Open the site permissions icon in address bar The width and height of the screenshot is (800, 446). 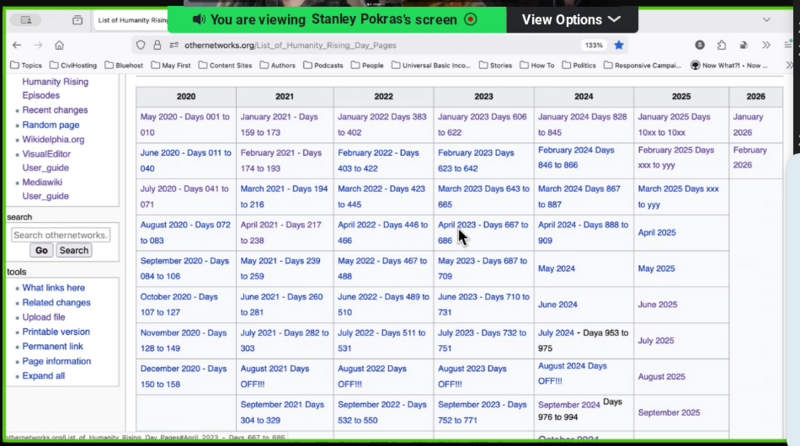(174, 45)
